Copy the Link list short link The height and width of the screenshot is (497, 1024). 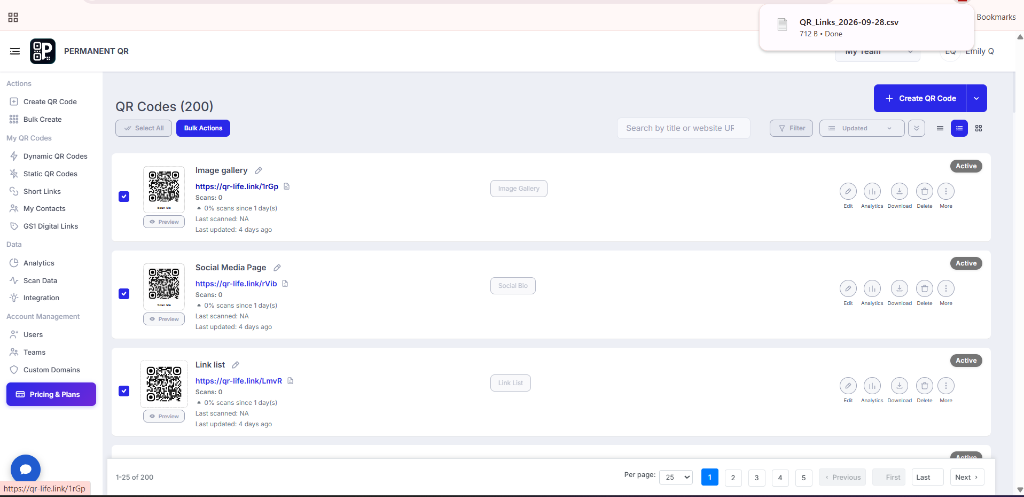(291, 381)
